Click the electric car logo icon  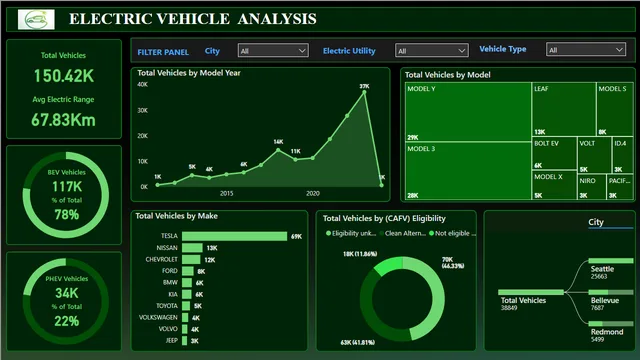[x=36, y=19]
